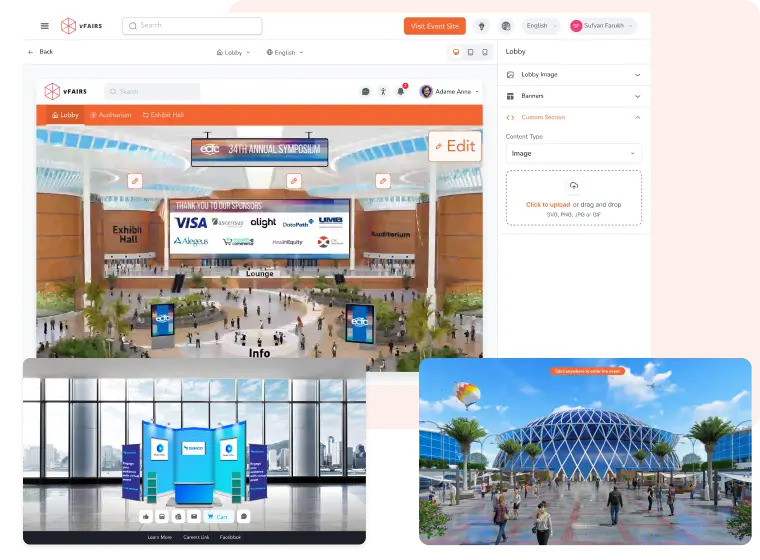The image size is (760, 560).
Task: Click the Cart button under the booth
Action: 218,516
